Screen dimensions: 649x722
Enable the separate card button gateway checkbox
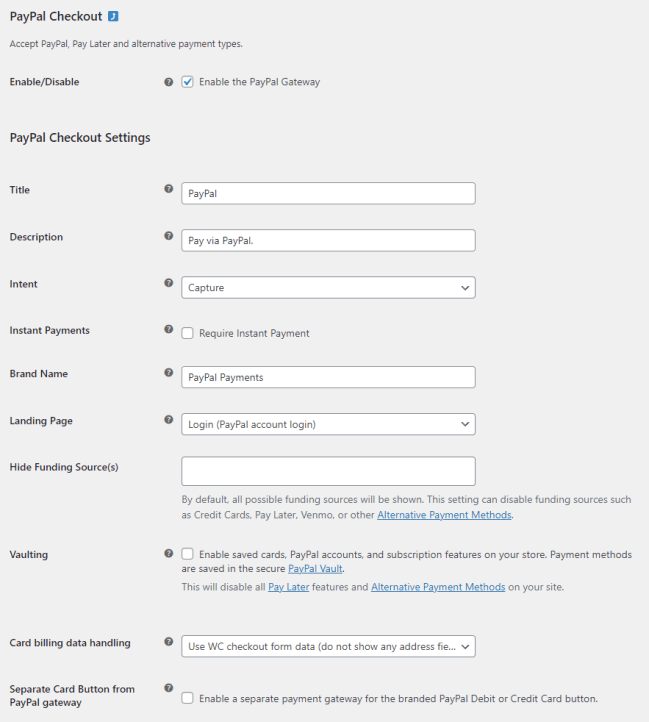click(187, 698)
